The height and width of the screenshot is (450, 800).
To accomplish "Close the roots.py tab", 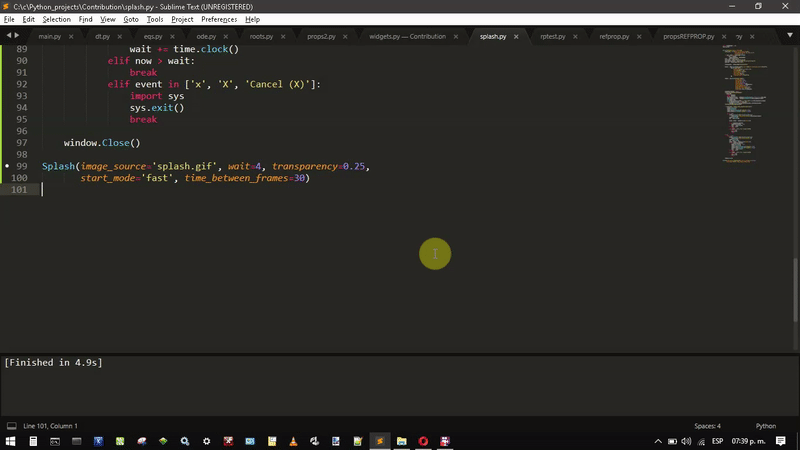I will [x=283, y=37].
